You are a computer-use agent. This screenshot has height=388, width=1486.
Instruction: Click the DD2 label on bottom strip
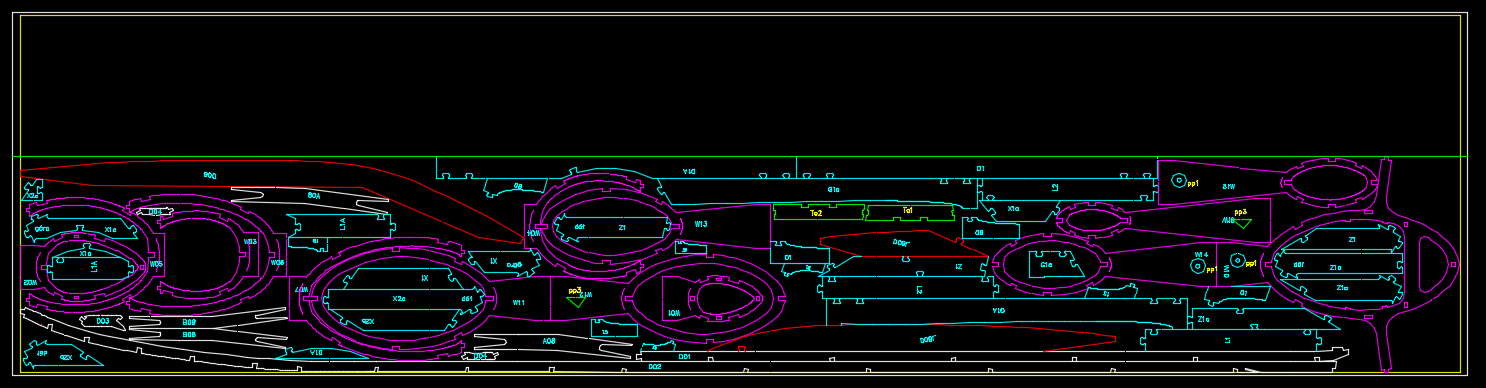pyautogui.click(x=655, y=367)
